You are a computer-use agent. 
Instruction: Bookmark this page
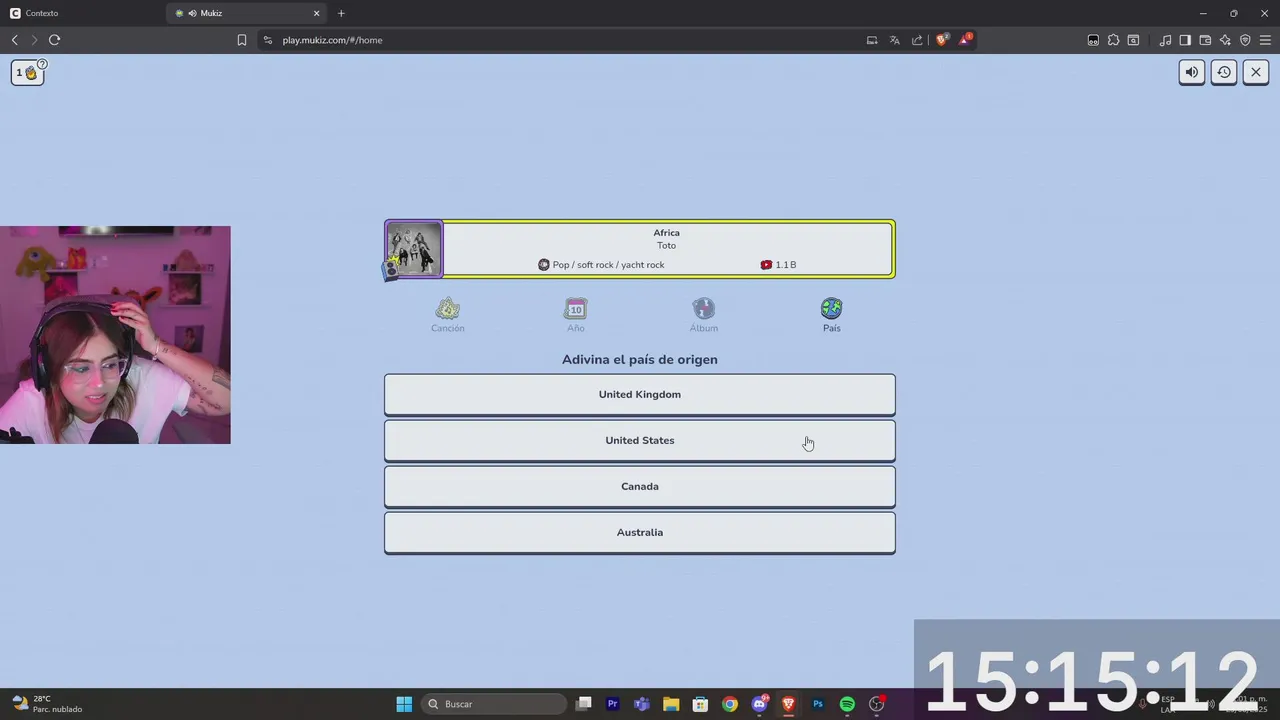click(242, 40)
